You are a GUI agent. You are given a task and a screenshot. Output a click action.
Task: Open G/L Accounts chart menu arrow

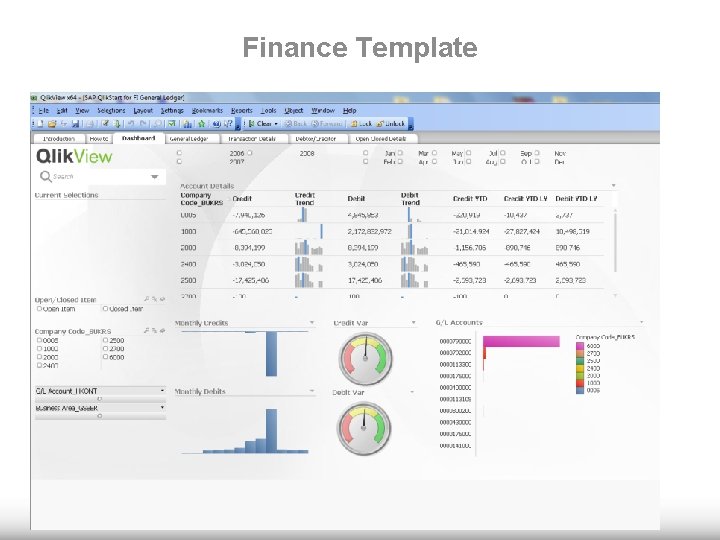641,322
